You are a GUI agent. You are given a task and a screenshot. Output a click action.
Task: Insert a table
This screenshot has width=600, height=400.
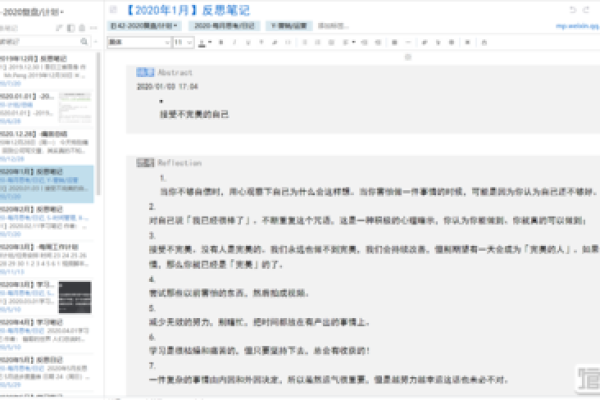(395, 42)
